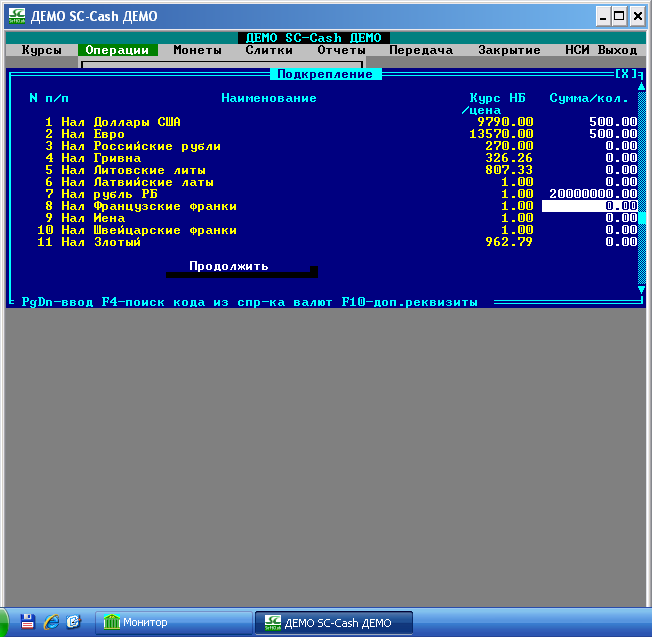Click the floppy disk quick launch icon
The image size is (652, 637).
(28, 622)
